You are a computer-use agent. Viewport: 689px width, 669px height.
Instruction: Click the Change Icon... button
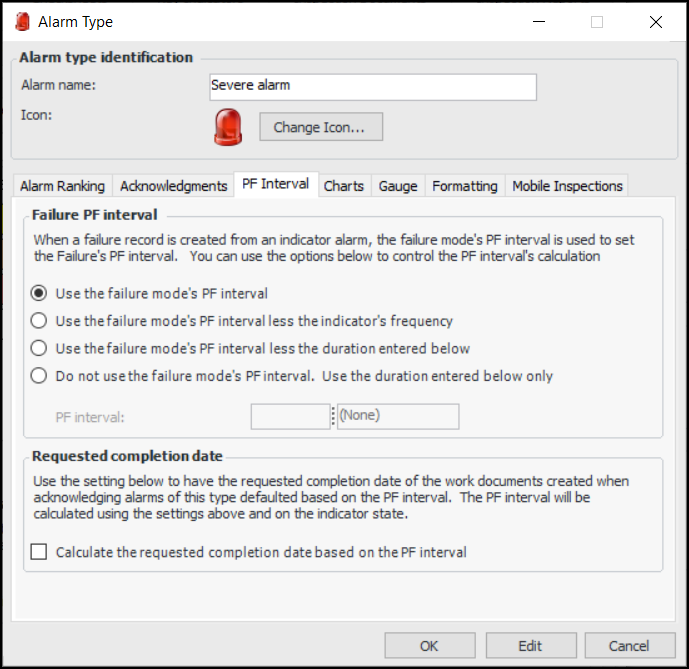[x=320, y=127]
